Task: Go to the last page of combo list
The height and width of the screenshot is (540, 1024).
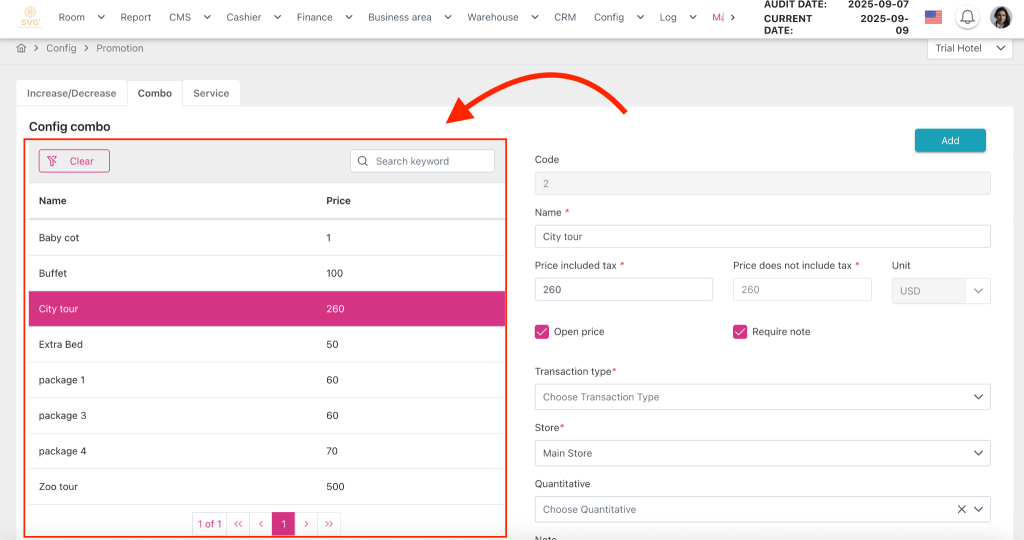Action: (330, 523)
